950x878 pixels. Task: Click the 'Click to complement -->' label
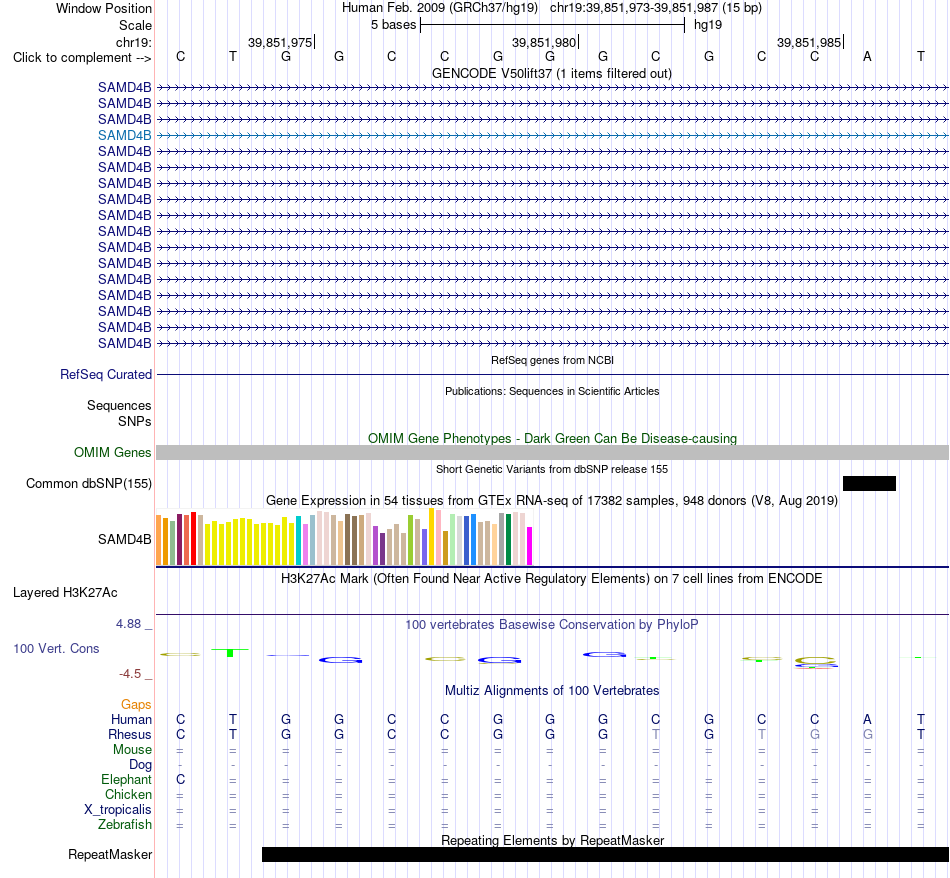click(82, 58)
